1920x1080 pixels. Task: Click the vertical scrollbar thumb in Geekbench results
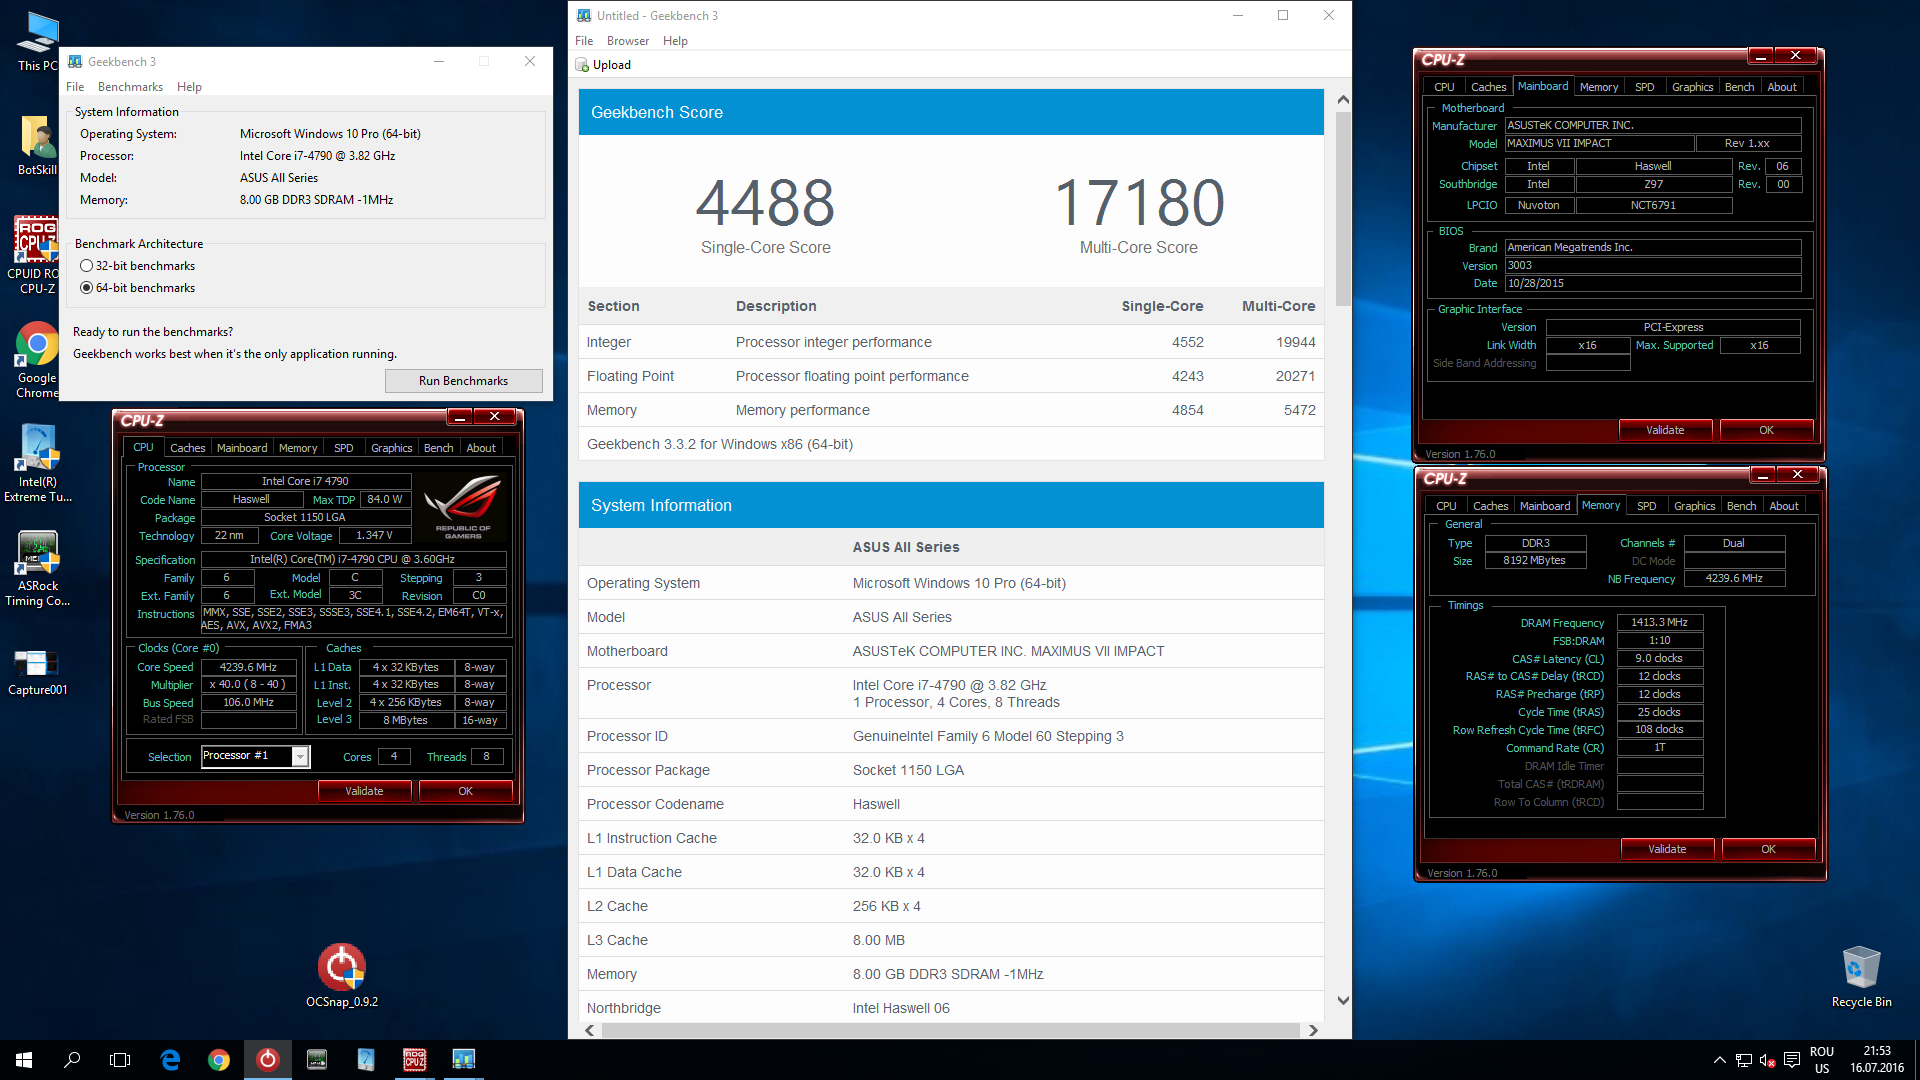point(1343,209)
